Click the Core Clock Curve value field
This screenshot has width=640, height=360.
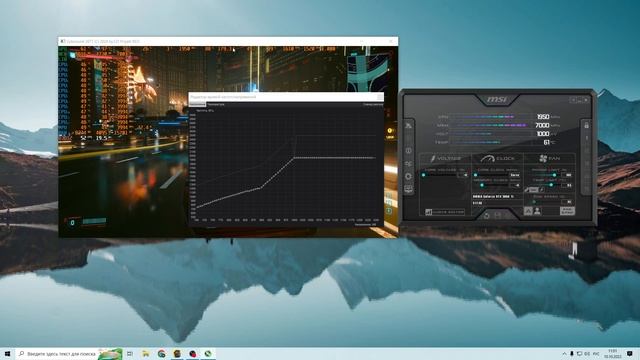tap(515, 175)
